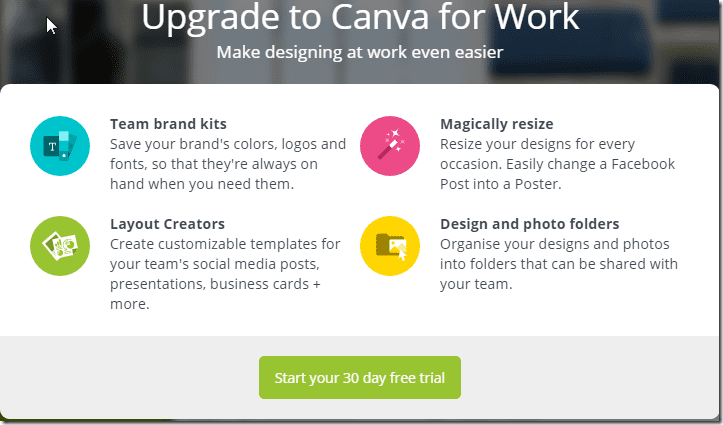Click the Team brand kits heading
This screenshot has width=723, height=425.
coord(168,124)
